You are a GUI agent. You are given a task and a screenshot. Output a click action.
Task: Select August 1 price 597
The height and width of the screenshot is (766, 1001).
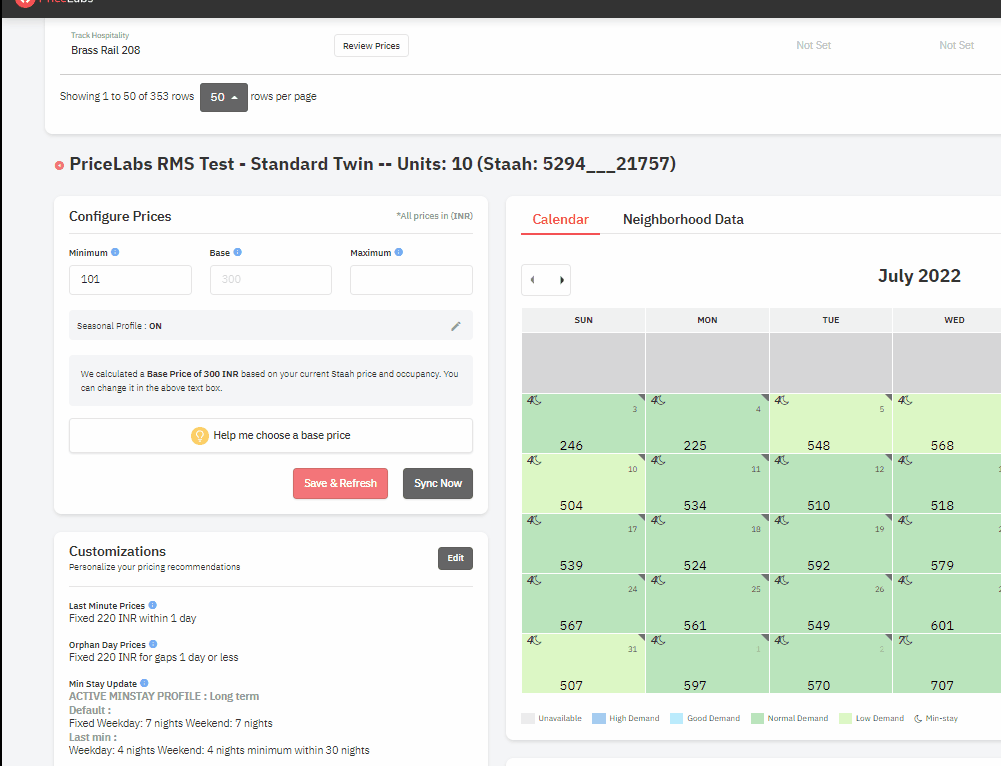(695, 686)
